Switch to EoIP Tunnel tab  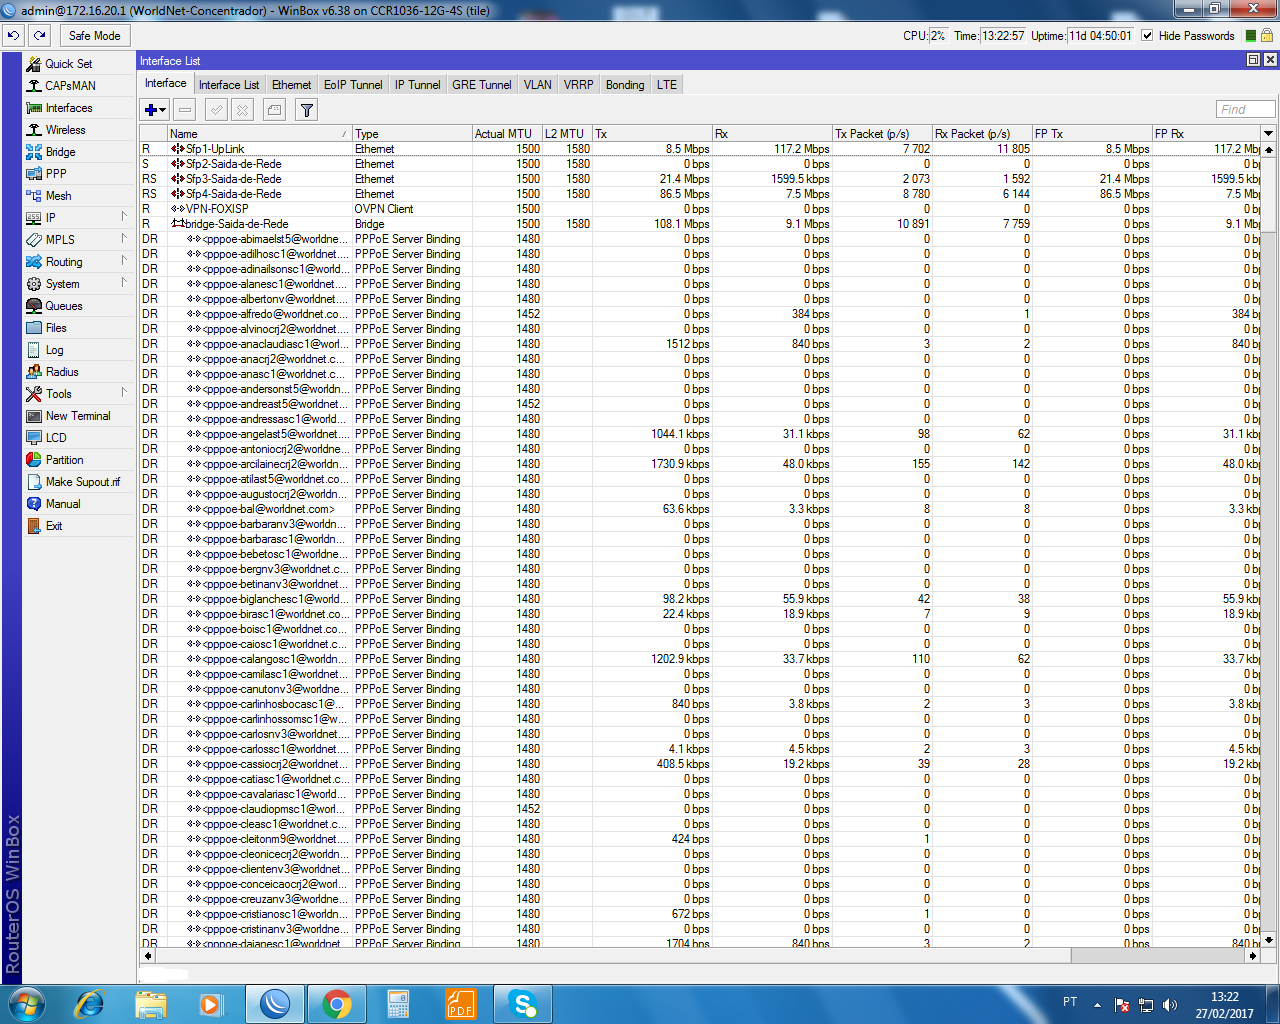[353, 85]
